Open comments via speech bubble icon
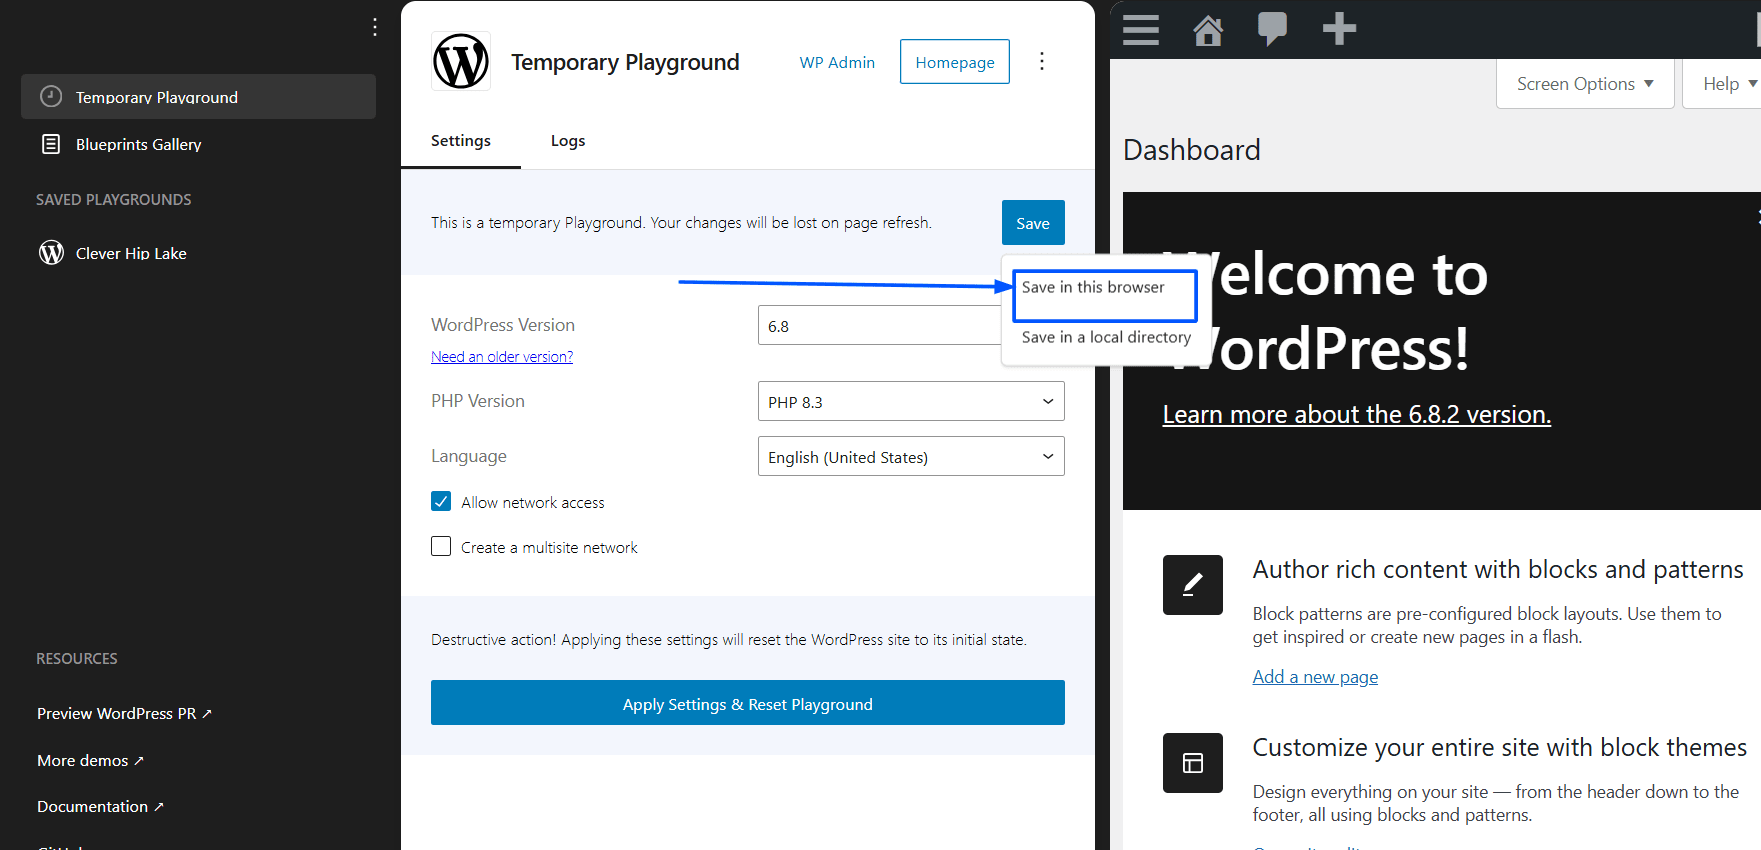The height and width of the screenshot is (850, 1761). (x=1272, y=29)
